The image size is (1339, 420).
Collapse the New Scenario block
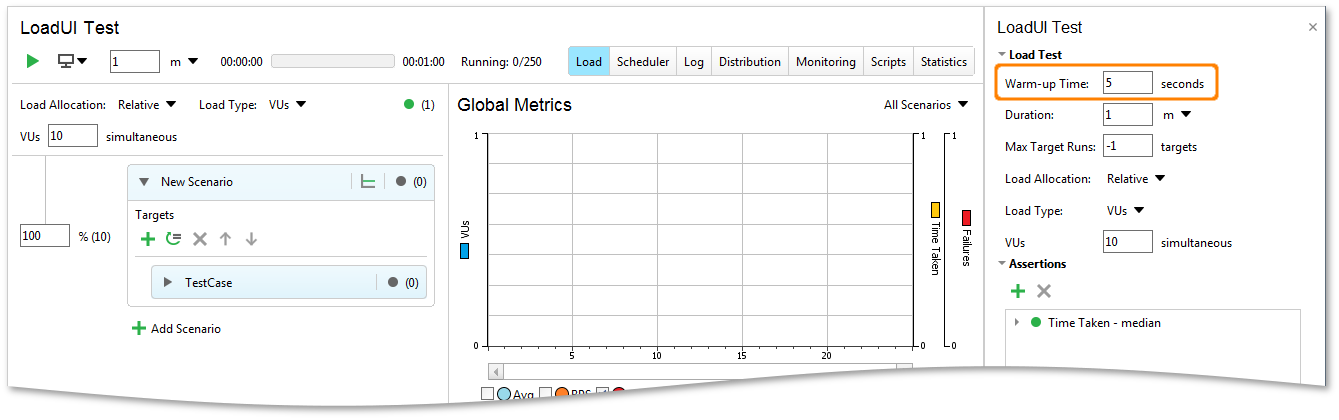click(x=143, y=182)
